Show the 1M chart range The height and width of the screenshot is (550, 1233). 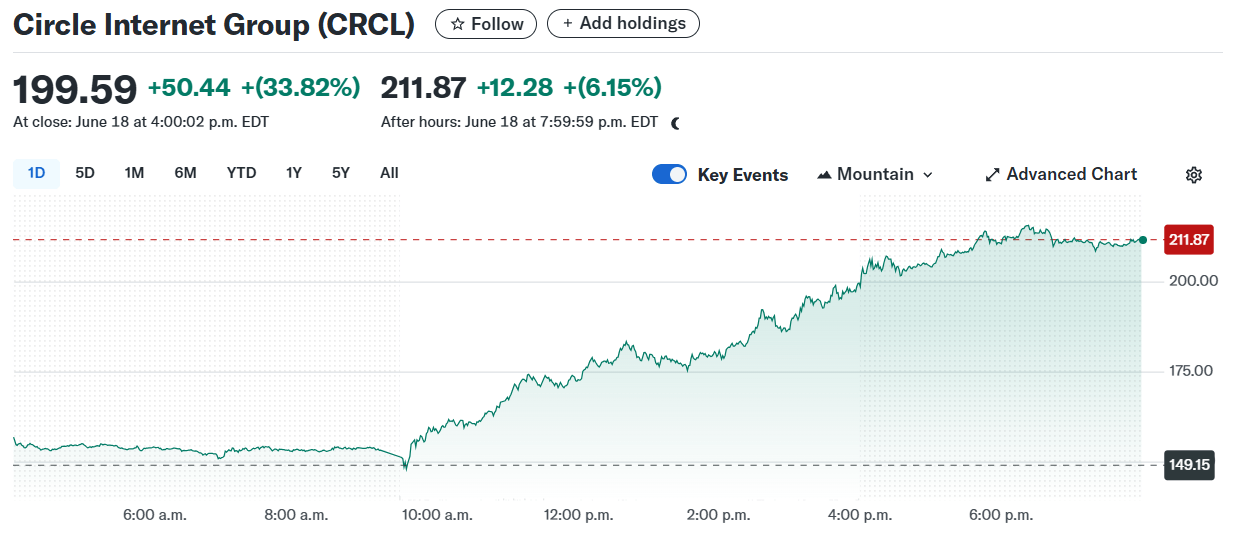tap(134, 173)
